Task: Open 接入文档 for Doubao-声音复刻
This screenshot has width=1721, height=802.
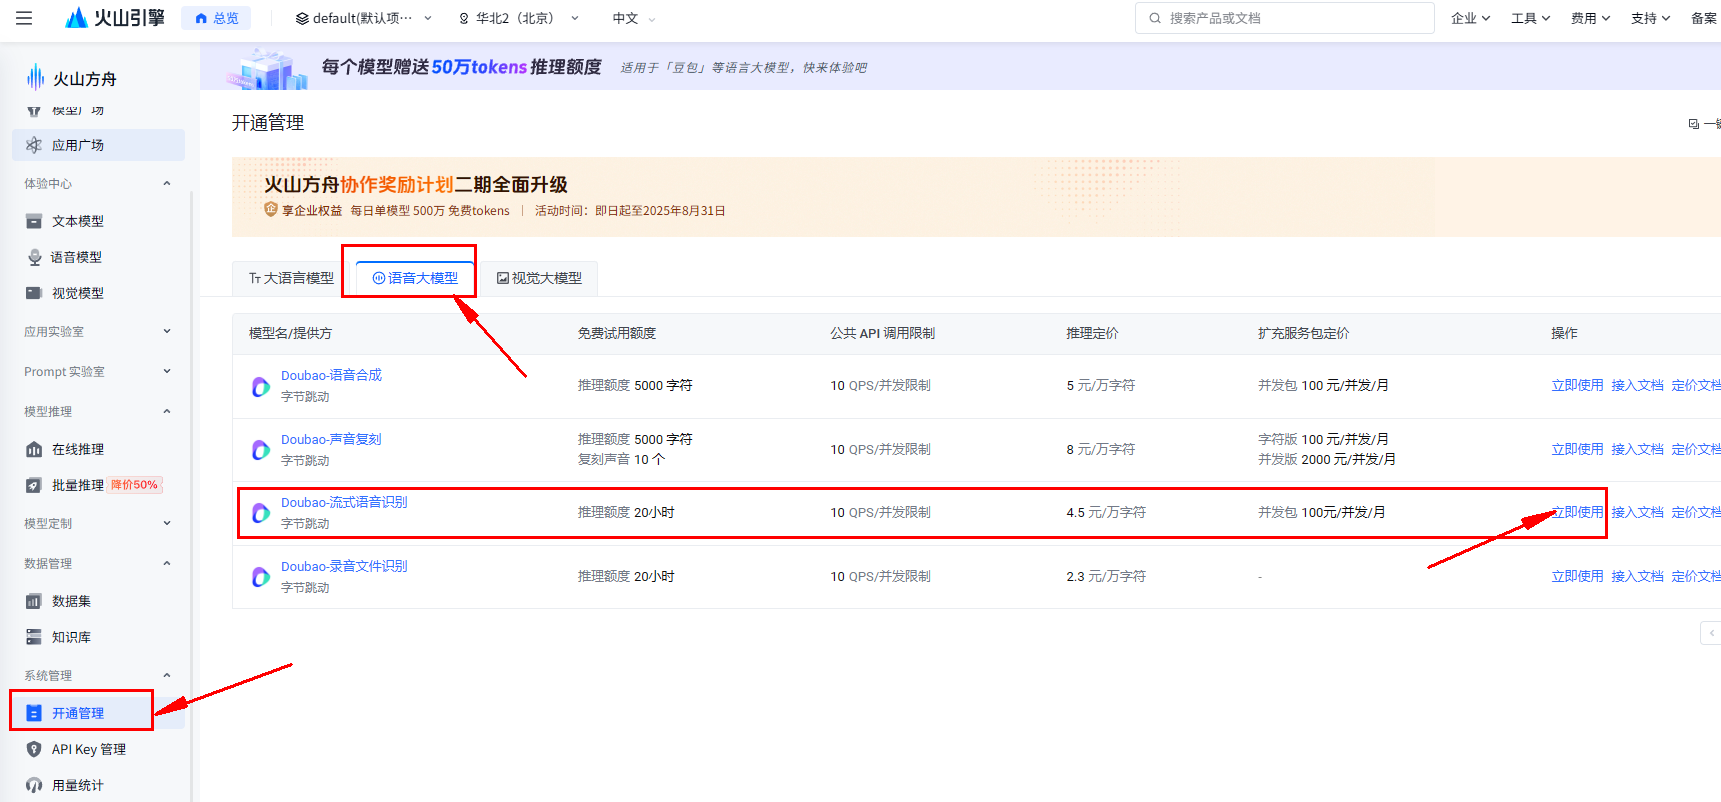Action: coord(1637,449)
